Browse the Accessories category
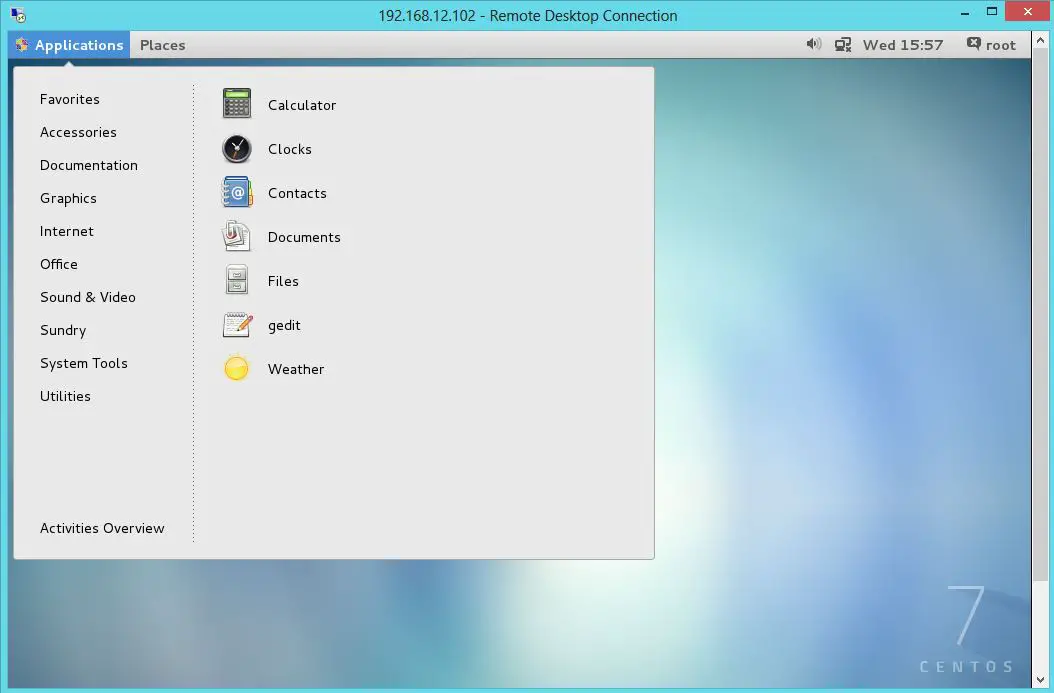The height and width of the screenshot is (693, 1054). (x=78, y=132)
